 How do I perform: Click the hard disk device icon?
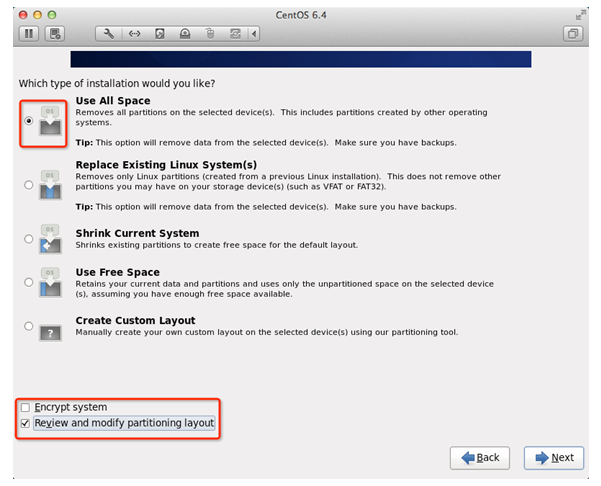click(x=160, y=34)
